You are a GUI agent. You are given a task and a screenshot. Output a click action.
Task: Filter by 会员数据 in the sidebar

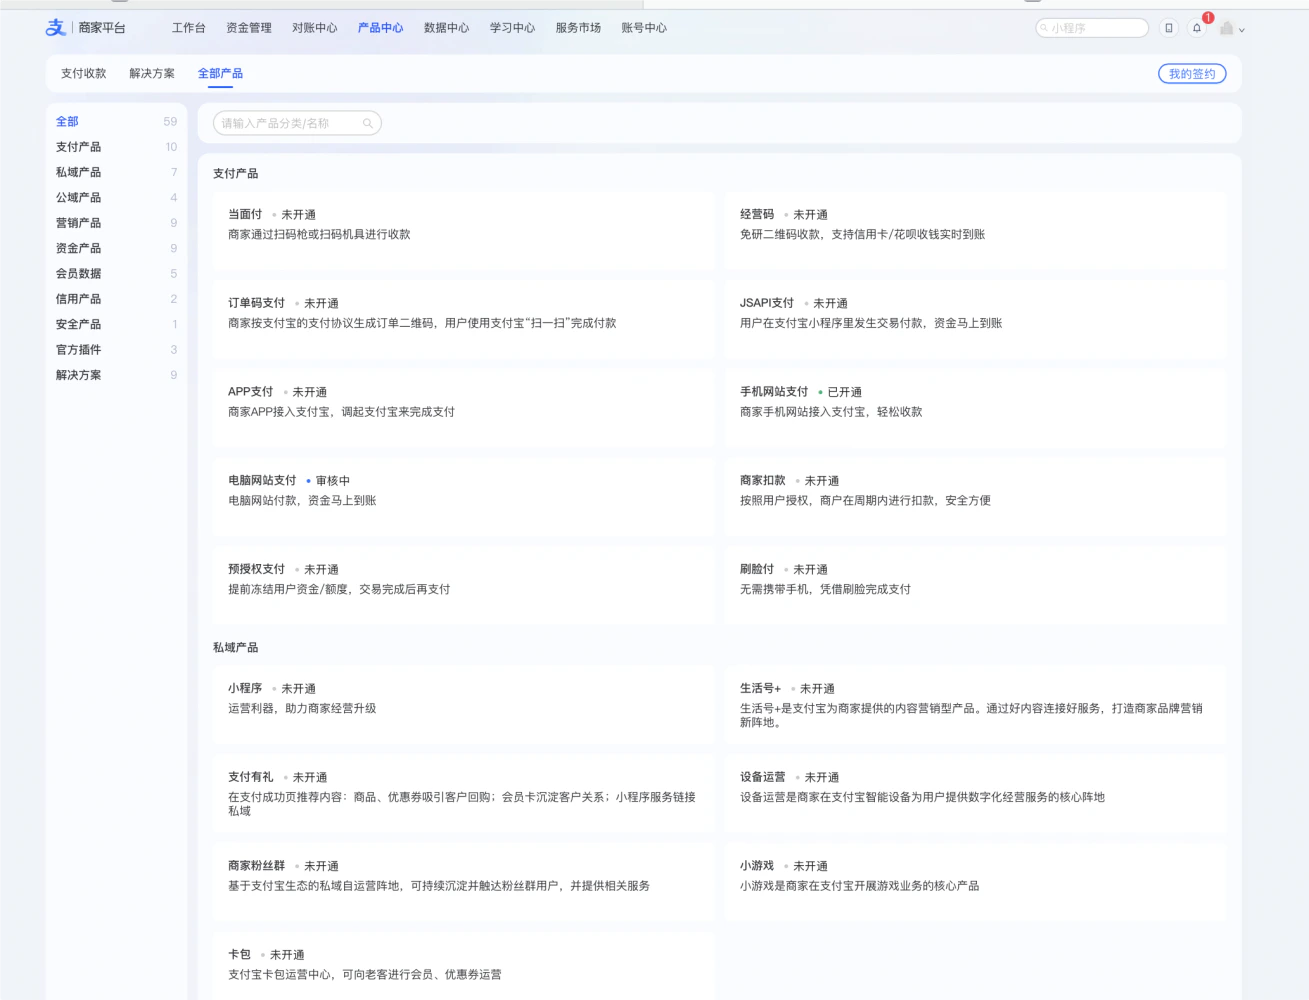[116, 273]
